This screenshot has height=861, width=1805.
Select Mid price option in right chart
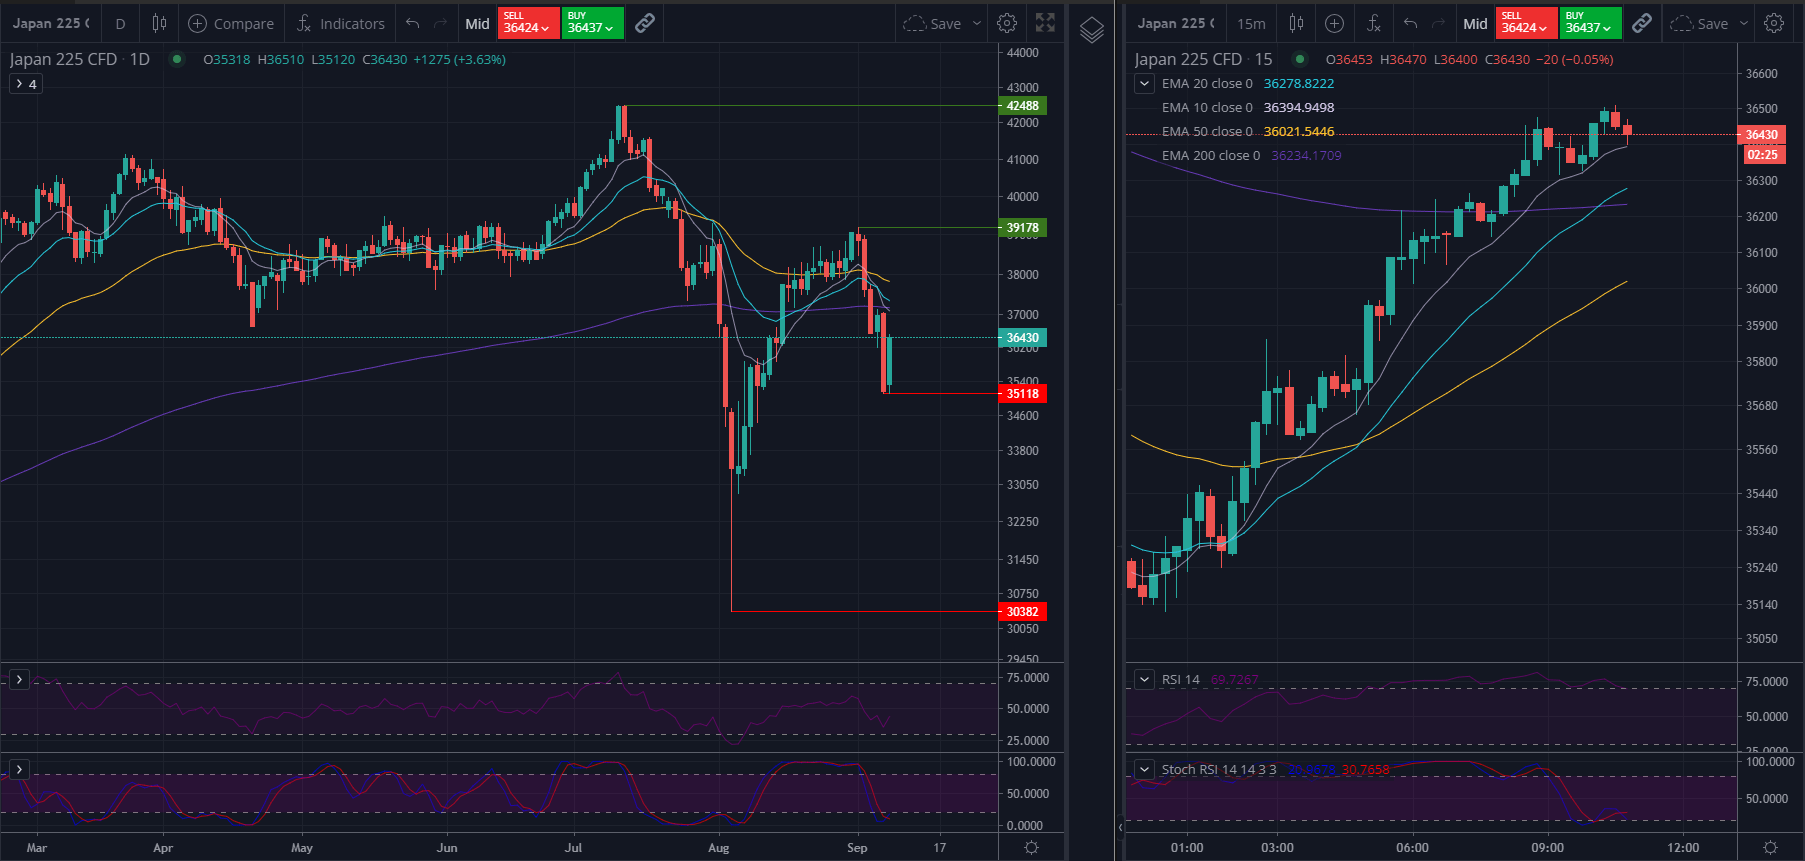coord(1475,23)
